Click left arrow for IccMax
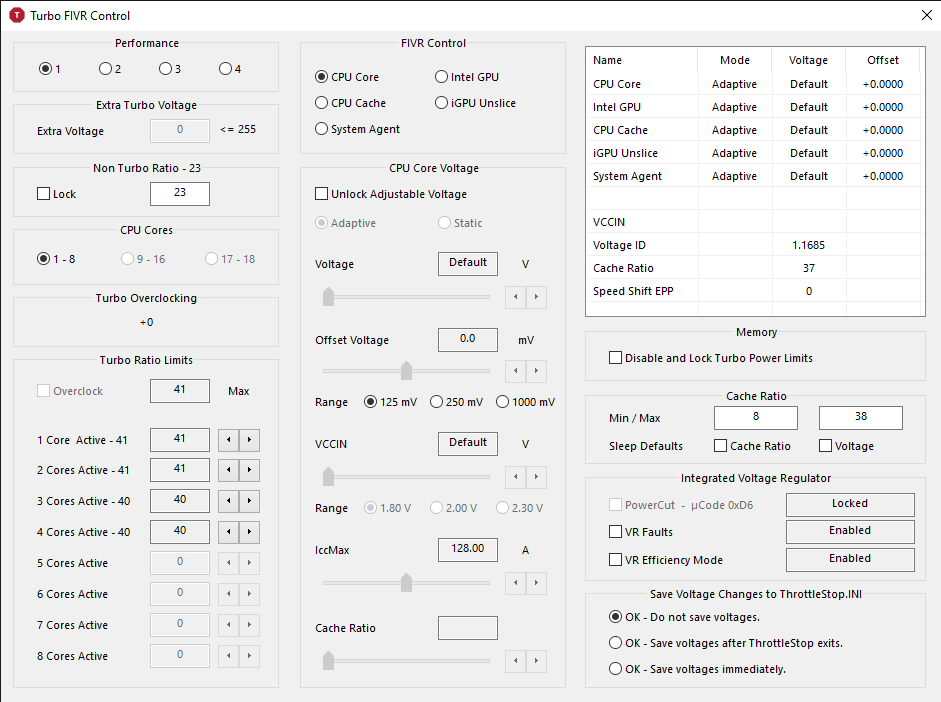 pyautogui.click(x=516, y=582)
